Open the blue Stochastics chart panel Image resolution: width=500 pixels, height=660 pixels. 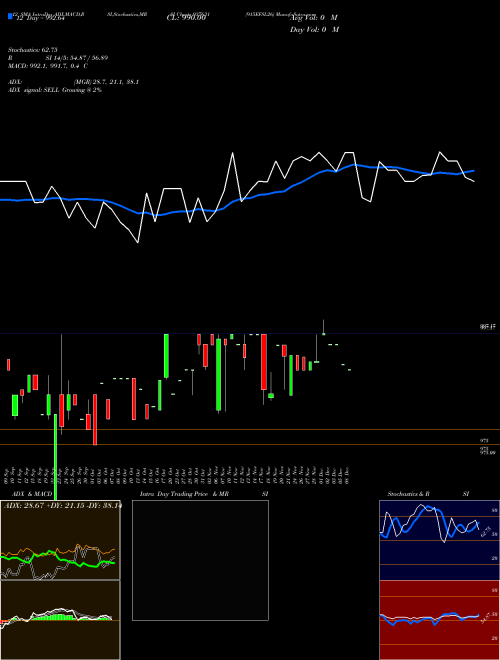pos(439,540)
